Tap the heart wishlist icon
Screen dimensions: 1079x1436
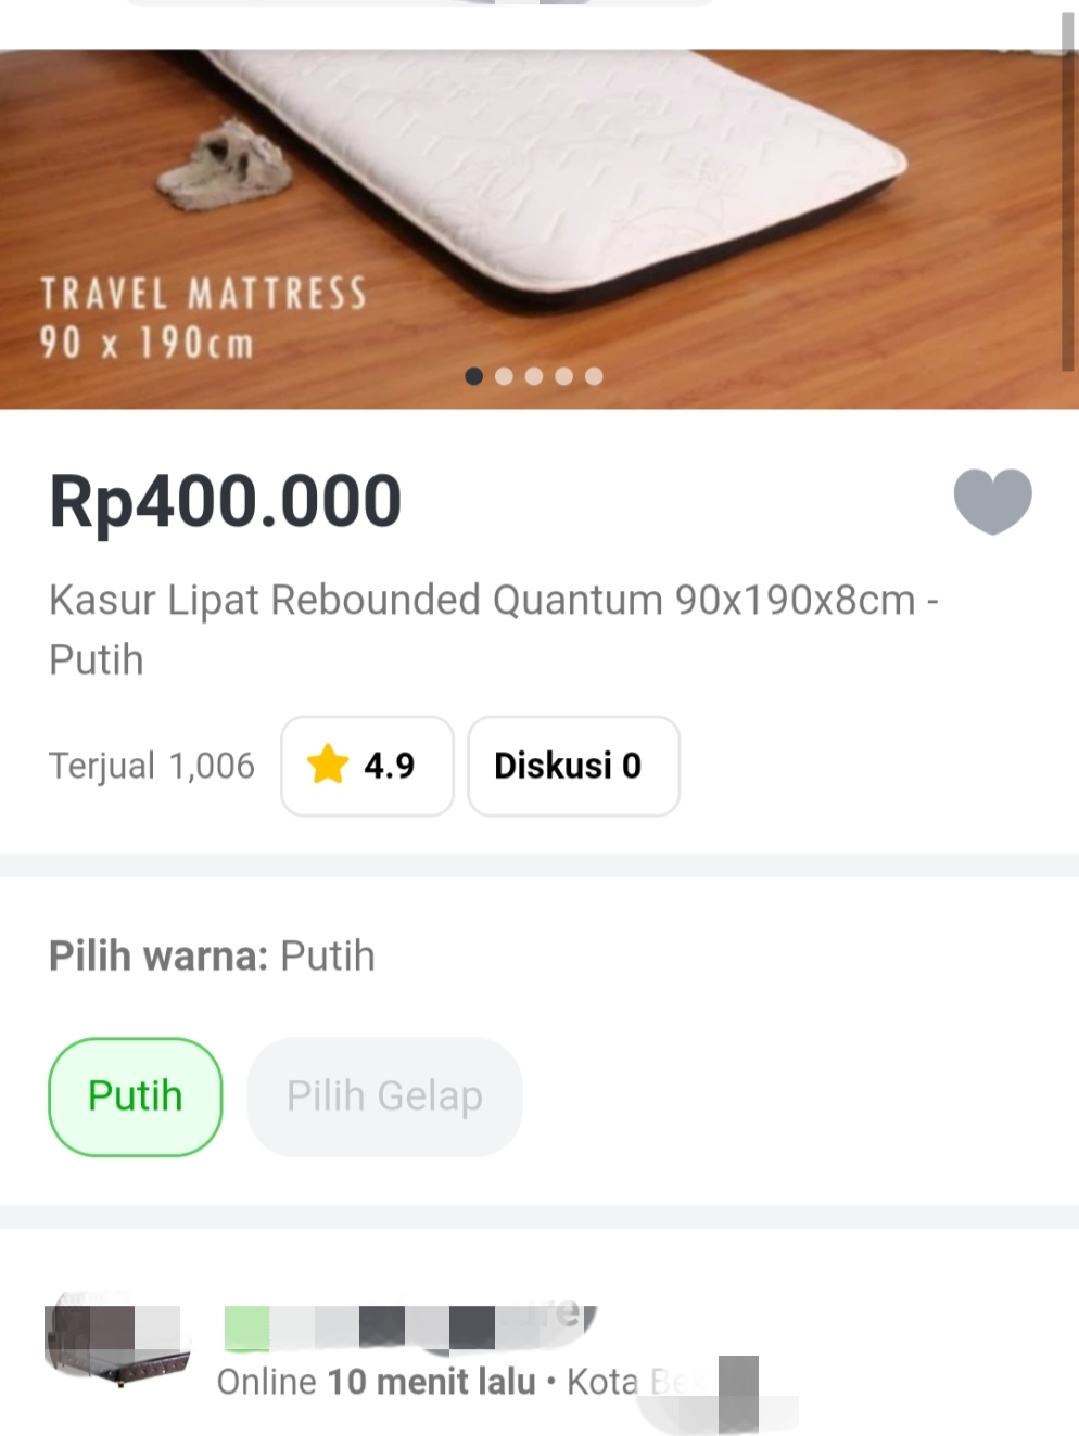[x=992, y=501]
